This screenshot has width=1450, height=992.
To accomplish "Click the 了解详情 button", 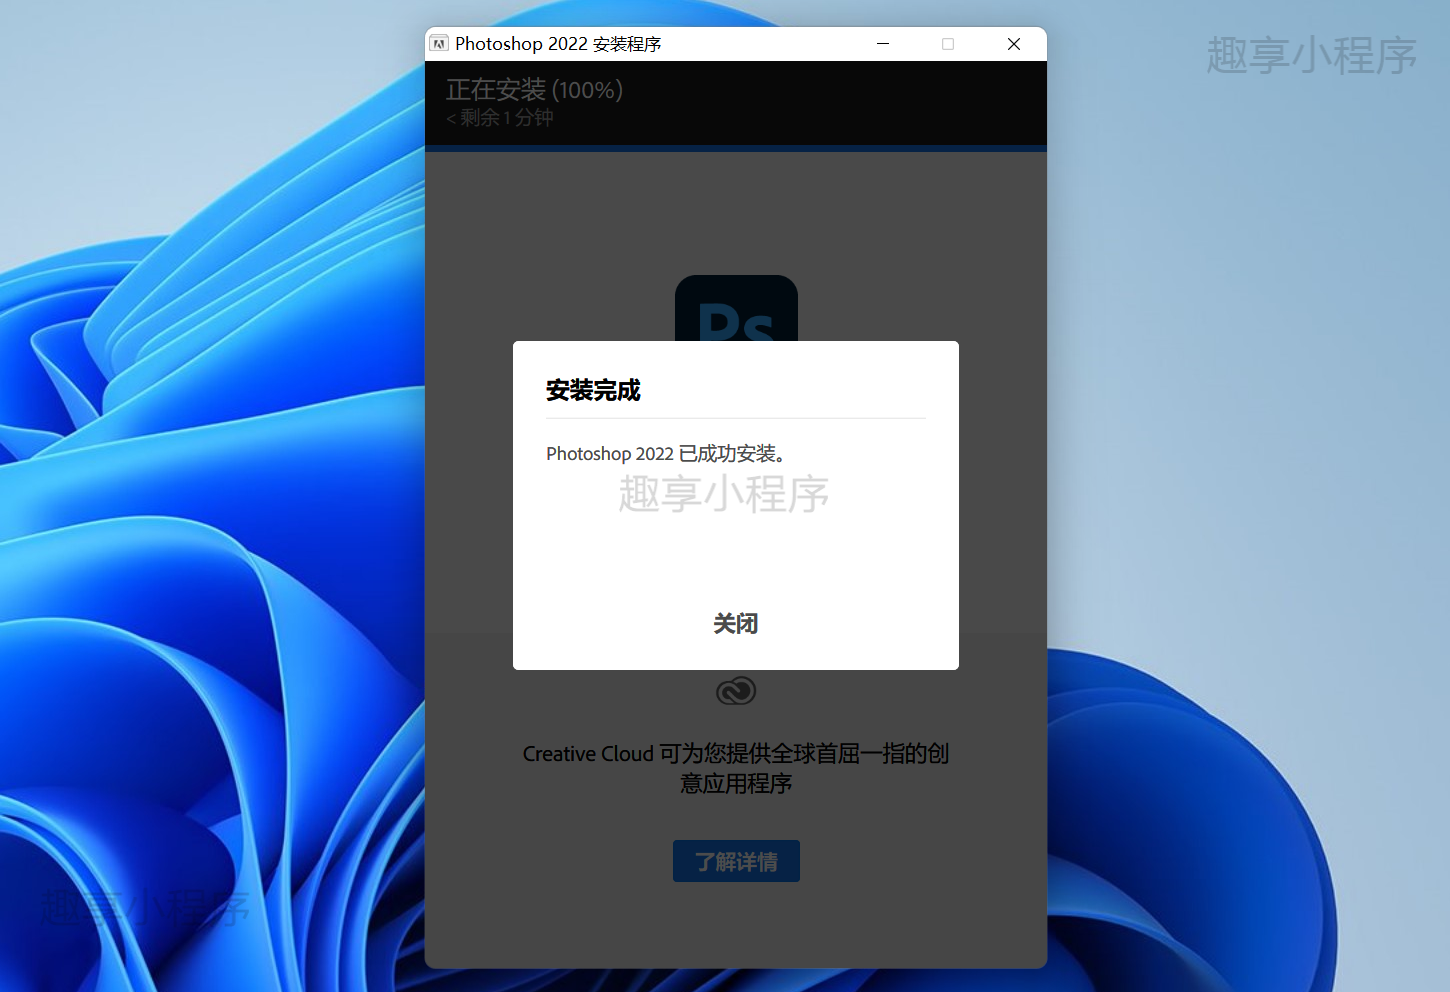I will [736, 861].
